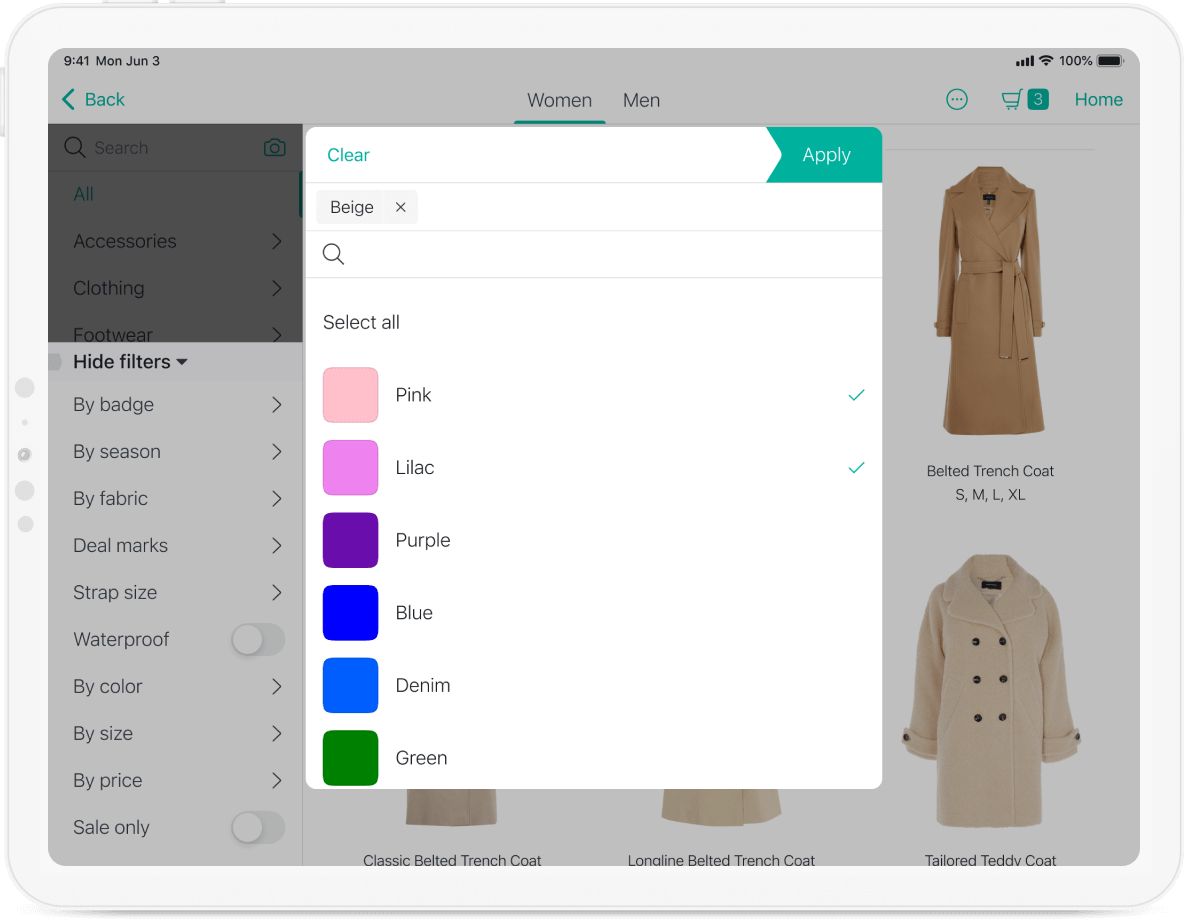Toggle the Waterproof switch

[258, 640]
